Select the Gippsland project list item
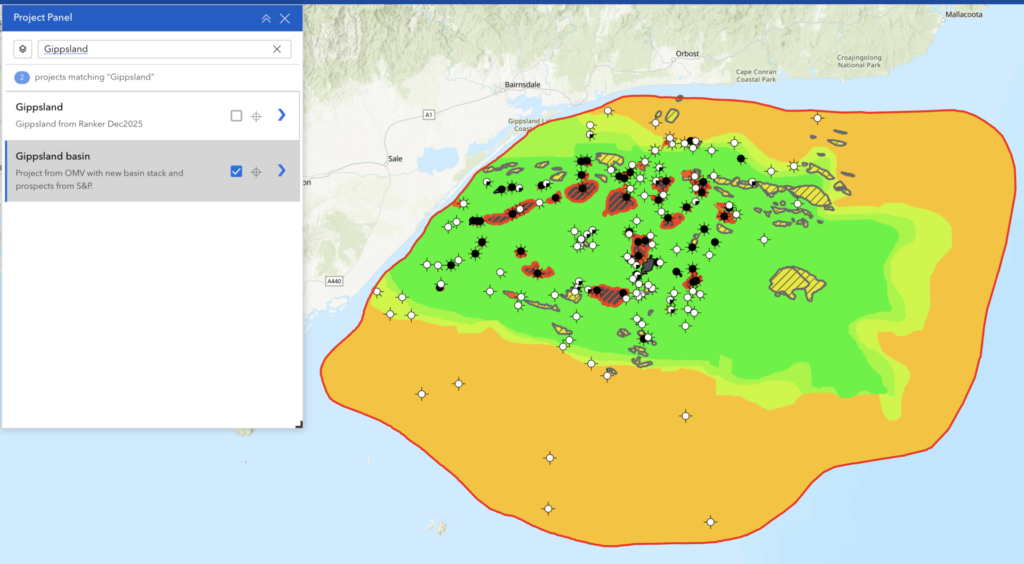Screen dimensions: 1024x564 click(152, 116)
